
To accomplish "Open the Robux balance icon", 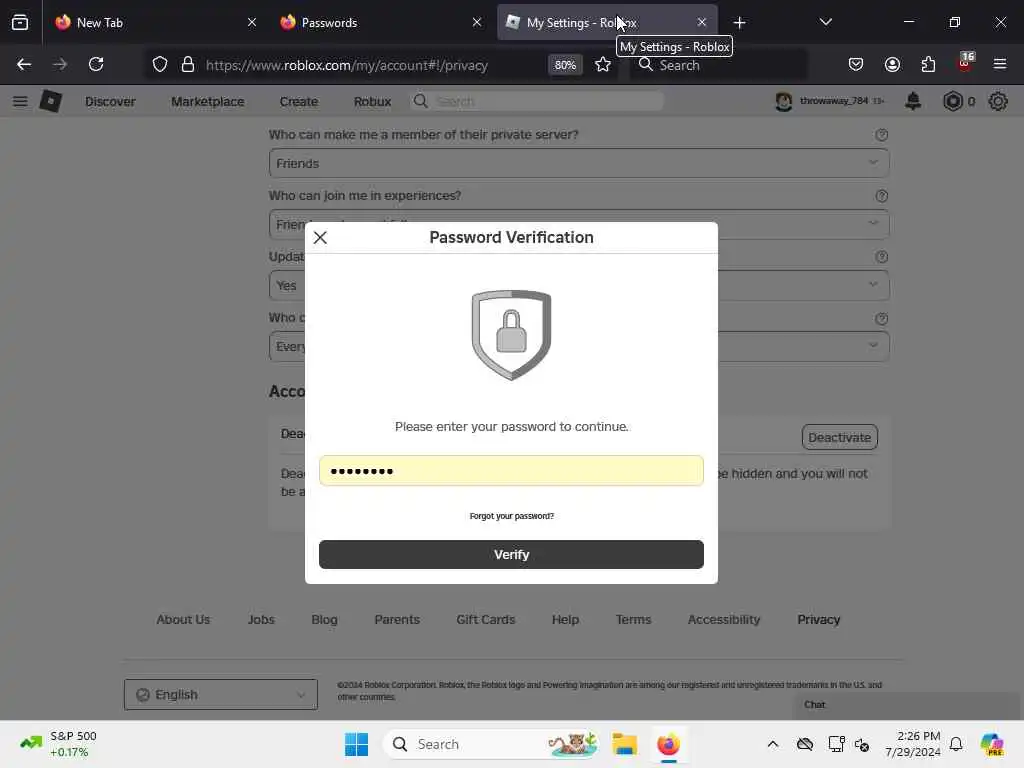I will point(953,101).
